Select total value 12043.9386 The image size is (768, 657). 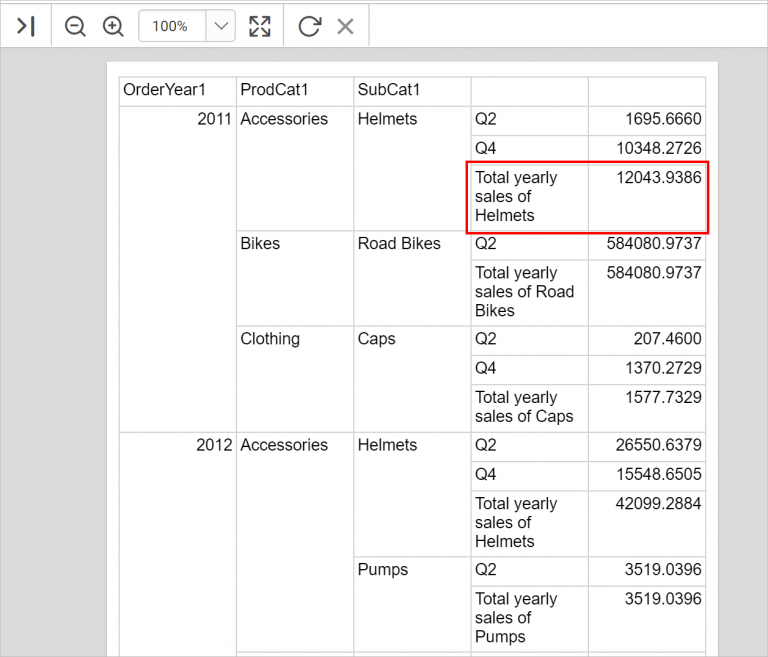(647, 197)
